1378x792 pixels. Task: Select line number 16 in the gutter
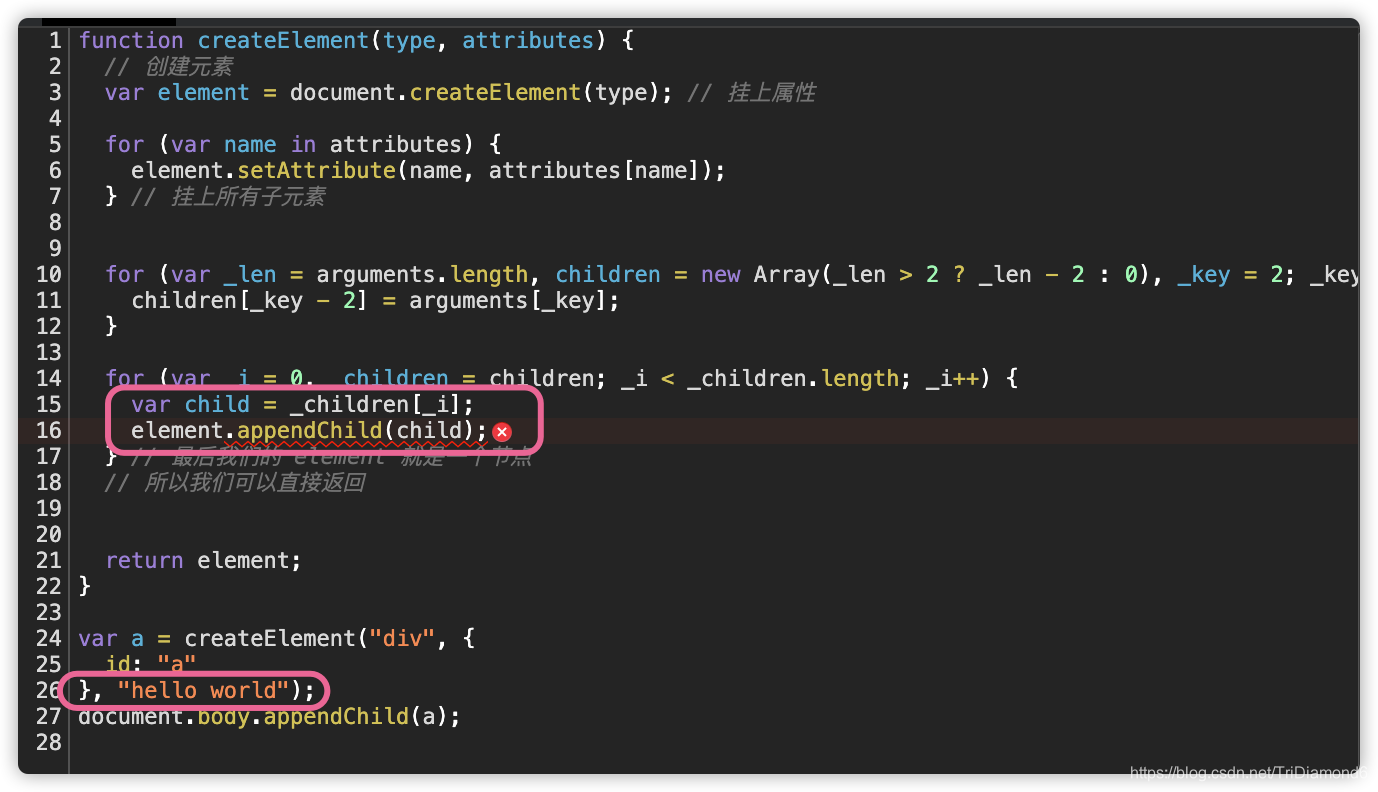tap(48, 430)
